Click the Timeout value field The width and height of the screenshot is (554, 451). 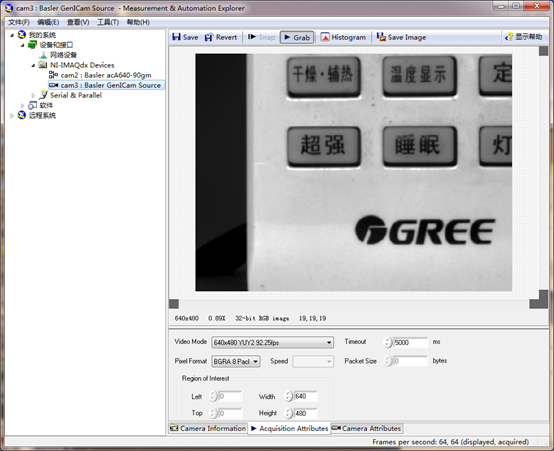[410, 342]
